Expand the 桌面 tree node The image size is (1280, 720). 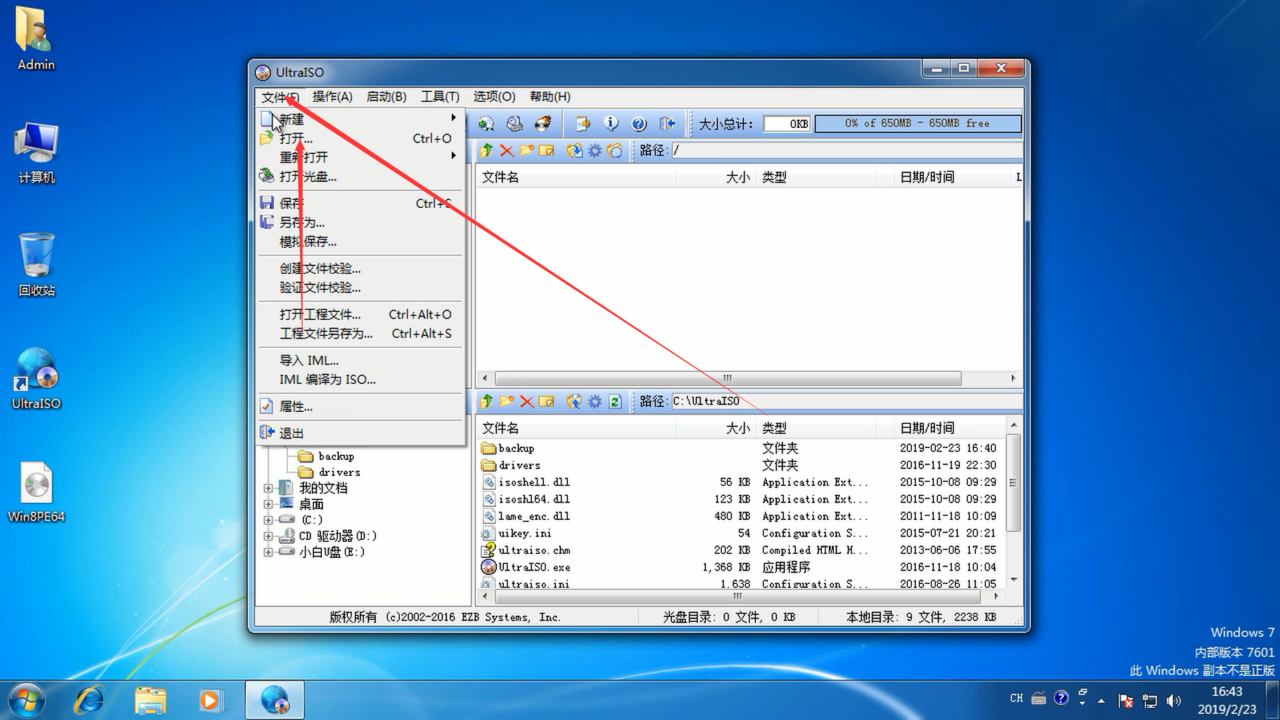coord(268,504)
